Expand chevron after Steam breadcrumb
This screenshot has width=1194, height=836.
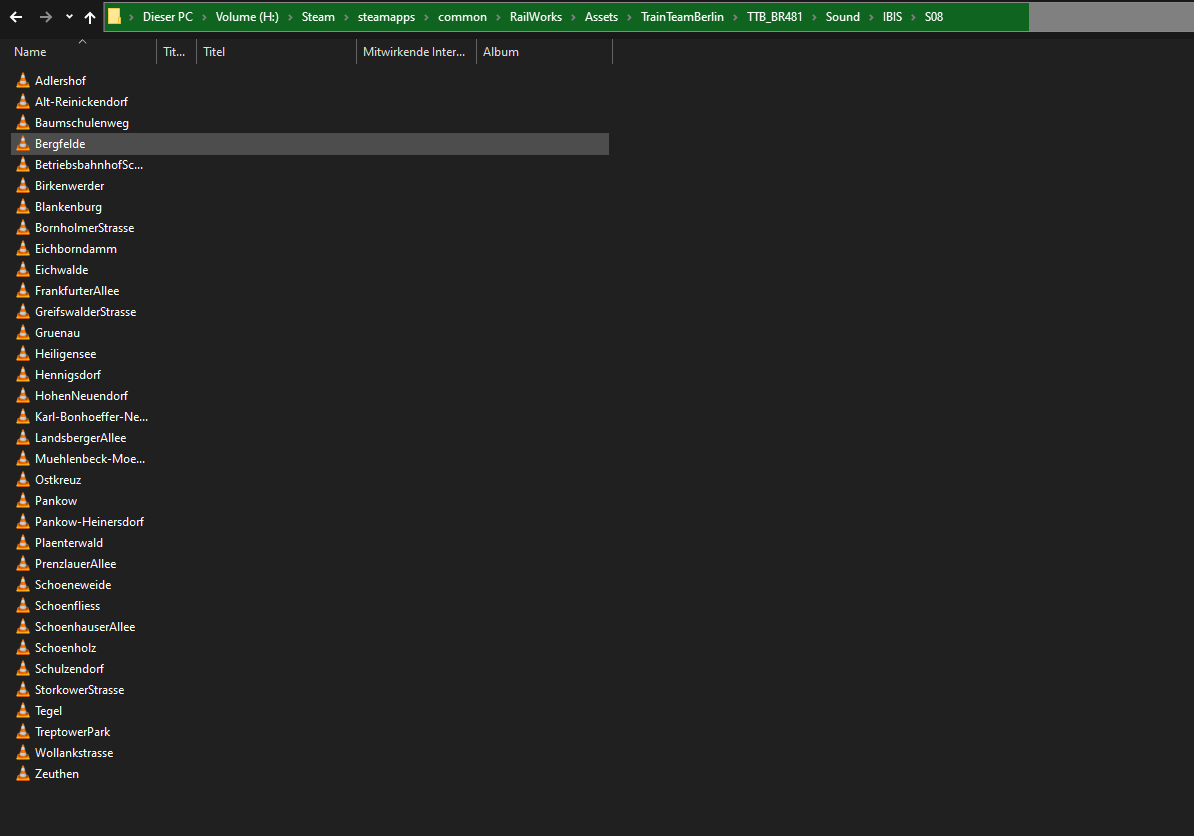[346, 17]
